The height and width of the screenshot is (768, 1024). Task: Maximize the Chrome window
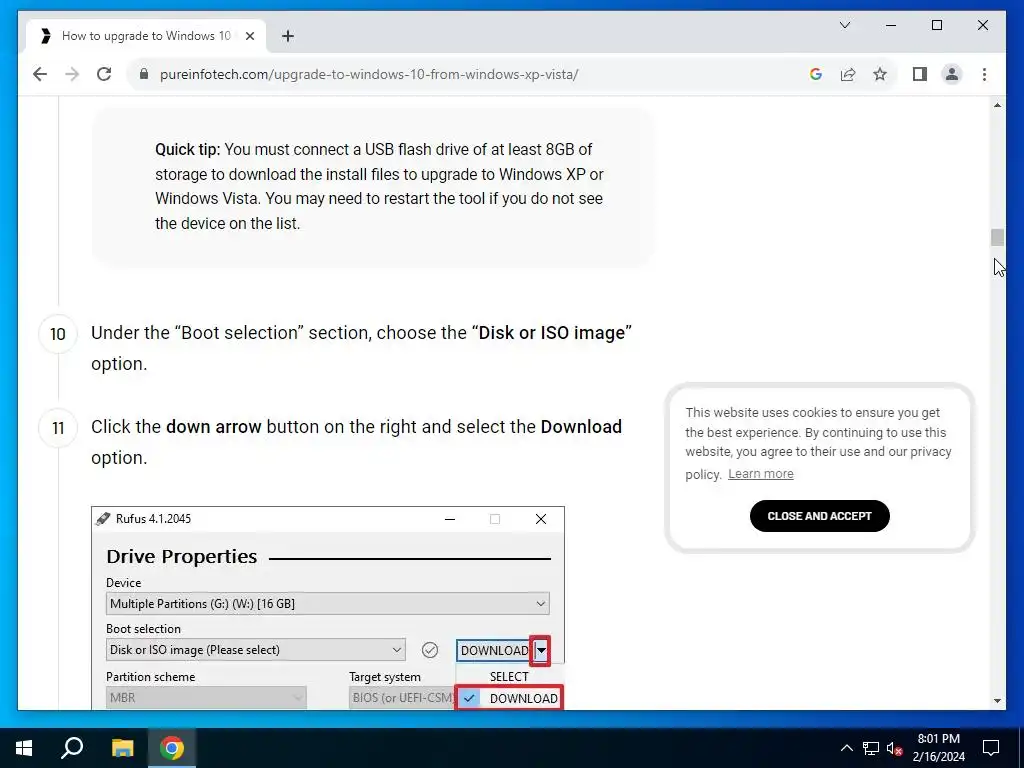coord(936,25)
